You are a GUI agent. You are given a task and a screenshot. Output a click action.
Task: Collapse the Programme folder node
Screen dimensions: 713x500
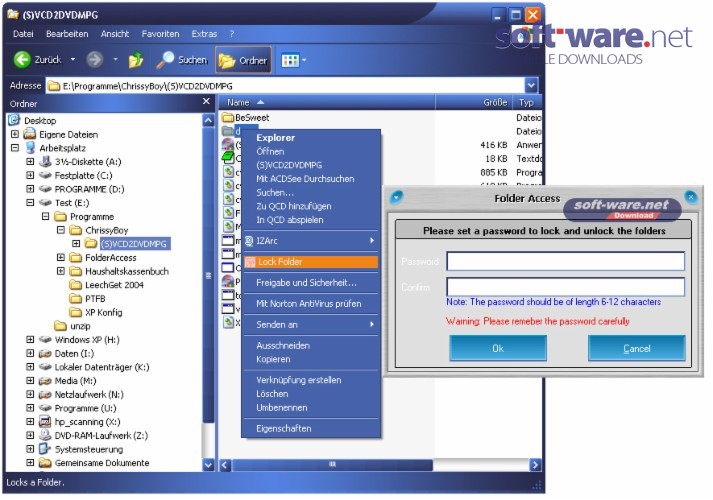(45, 216)
